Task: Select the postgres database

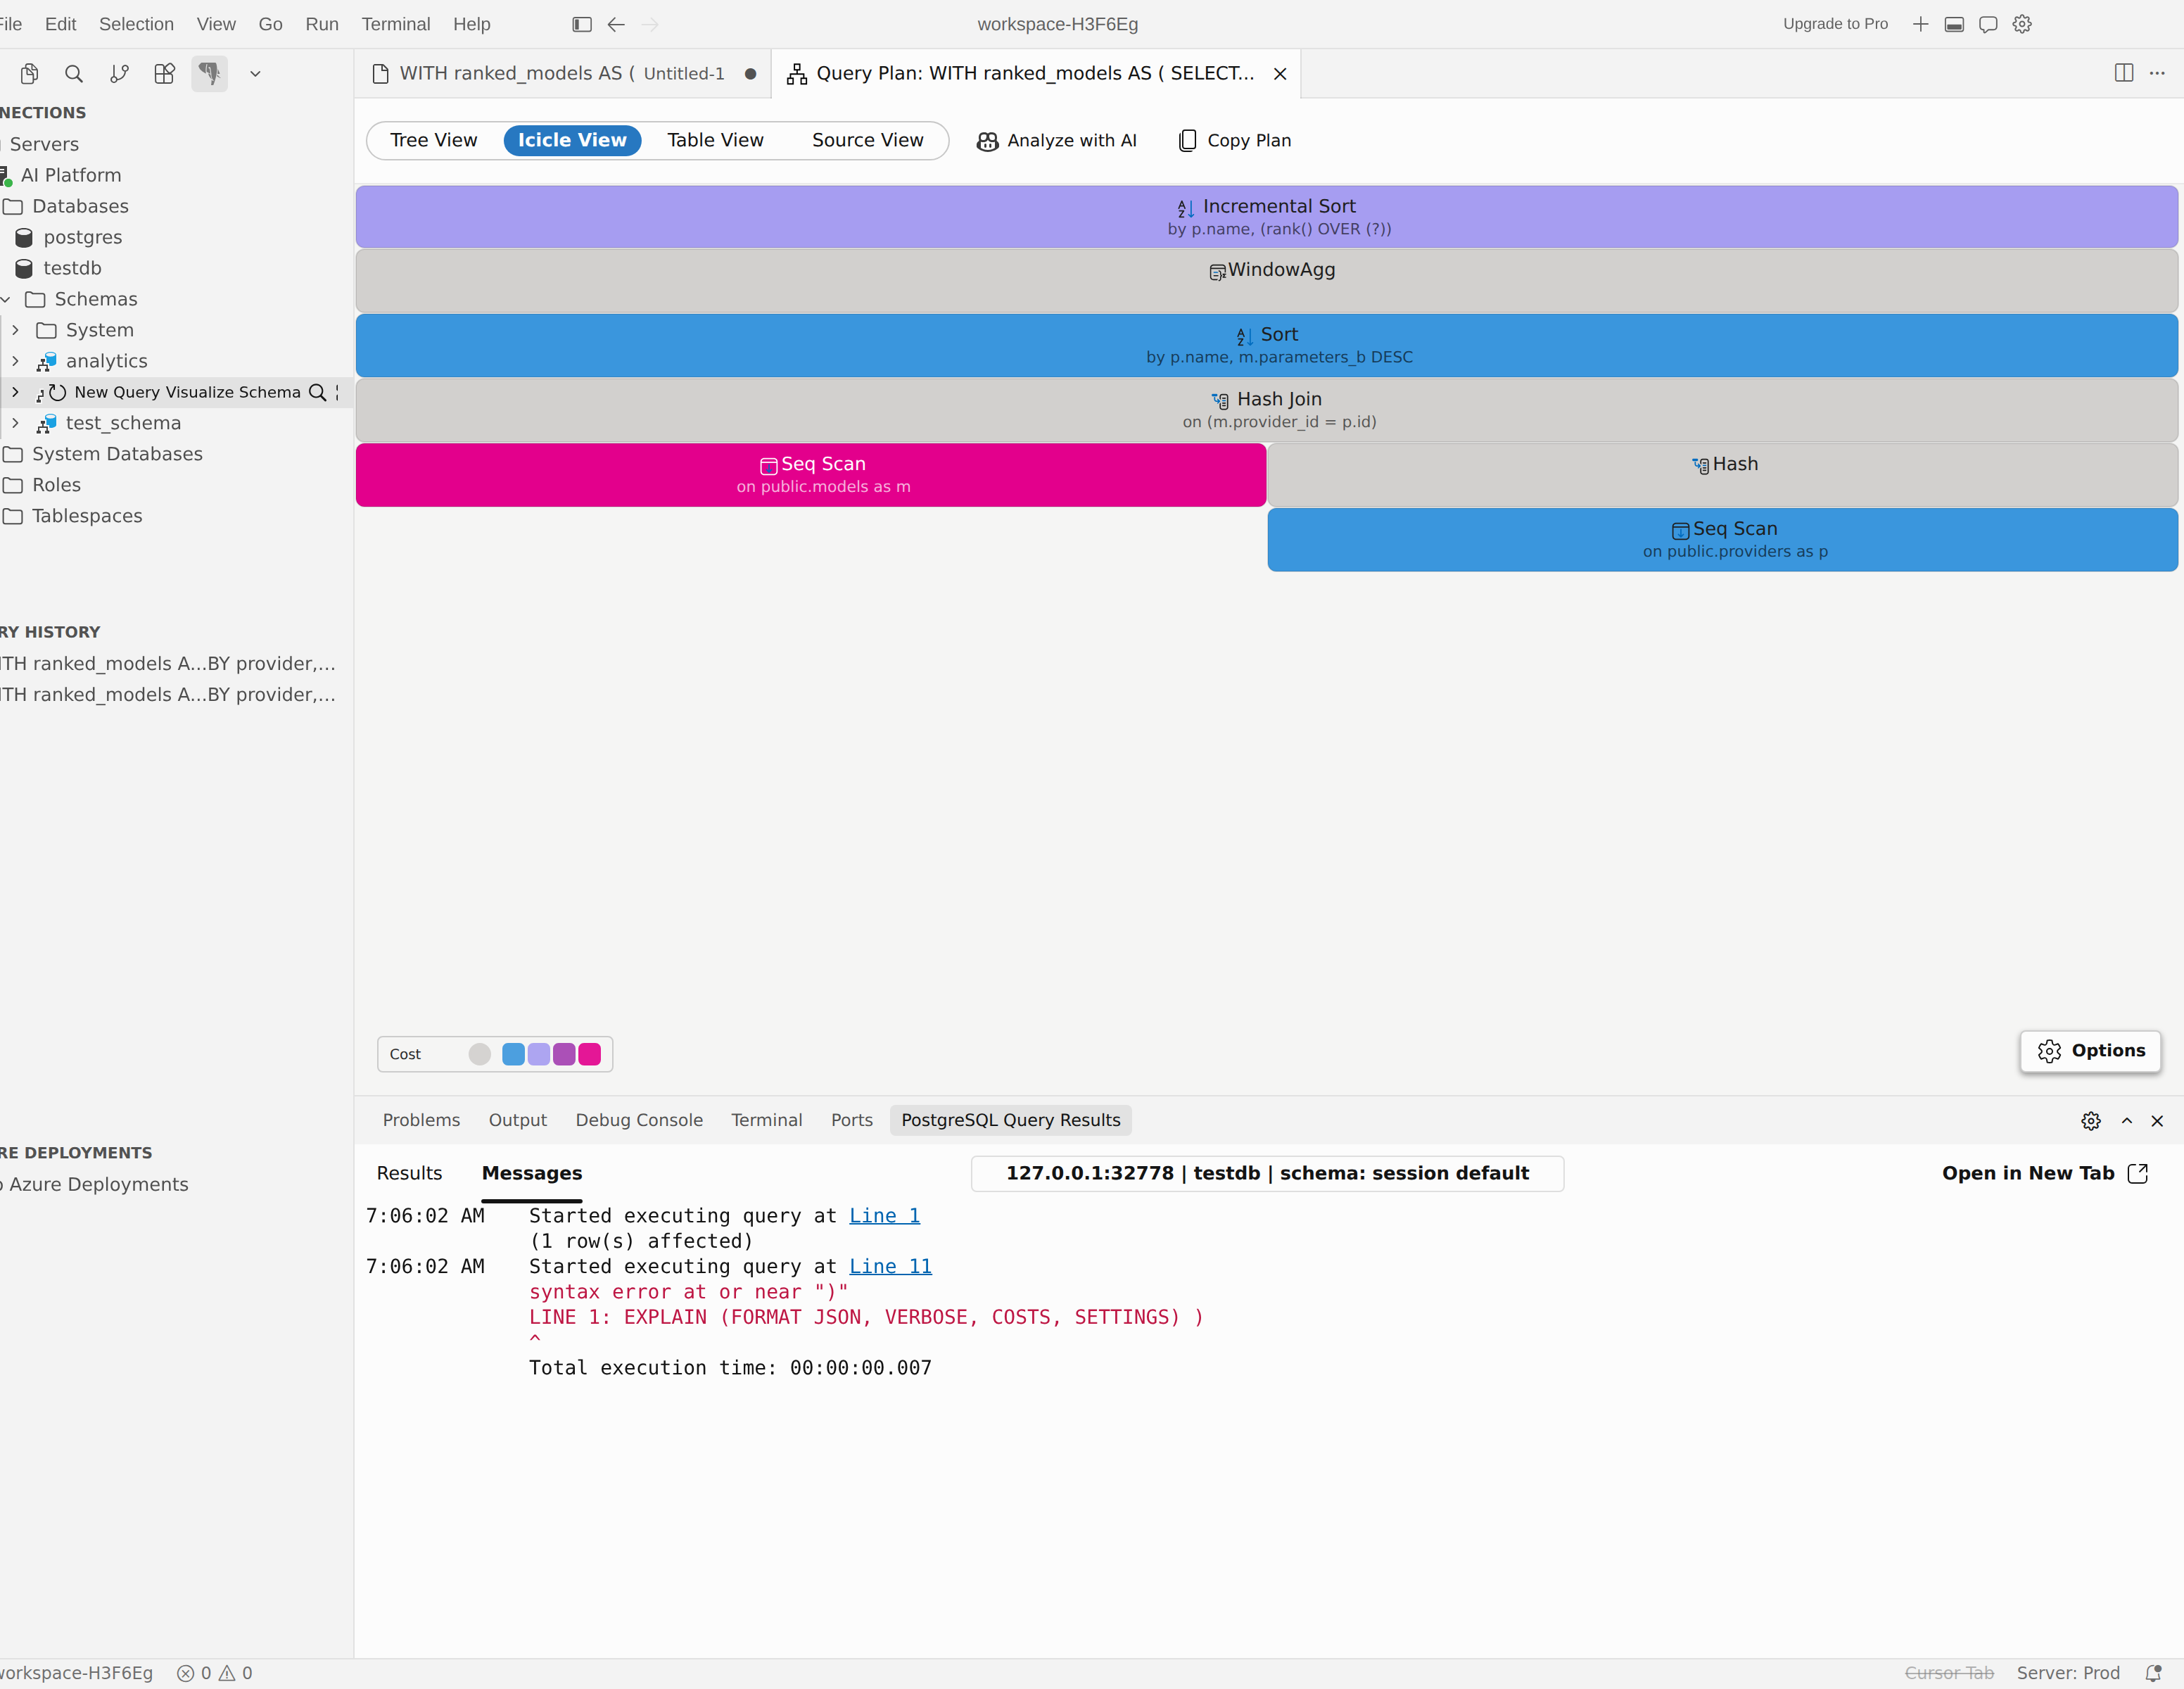Action: pyautogui.click(x=83, y=237)
